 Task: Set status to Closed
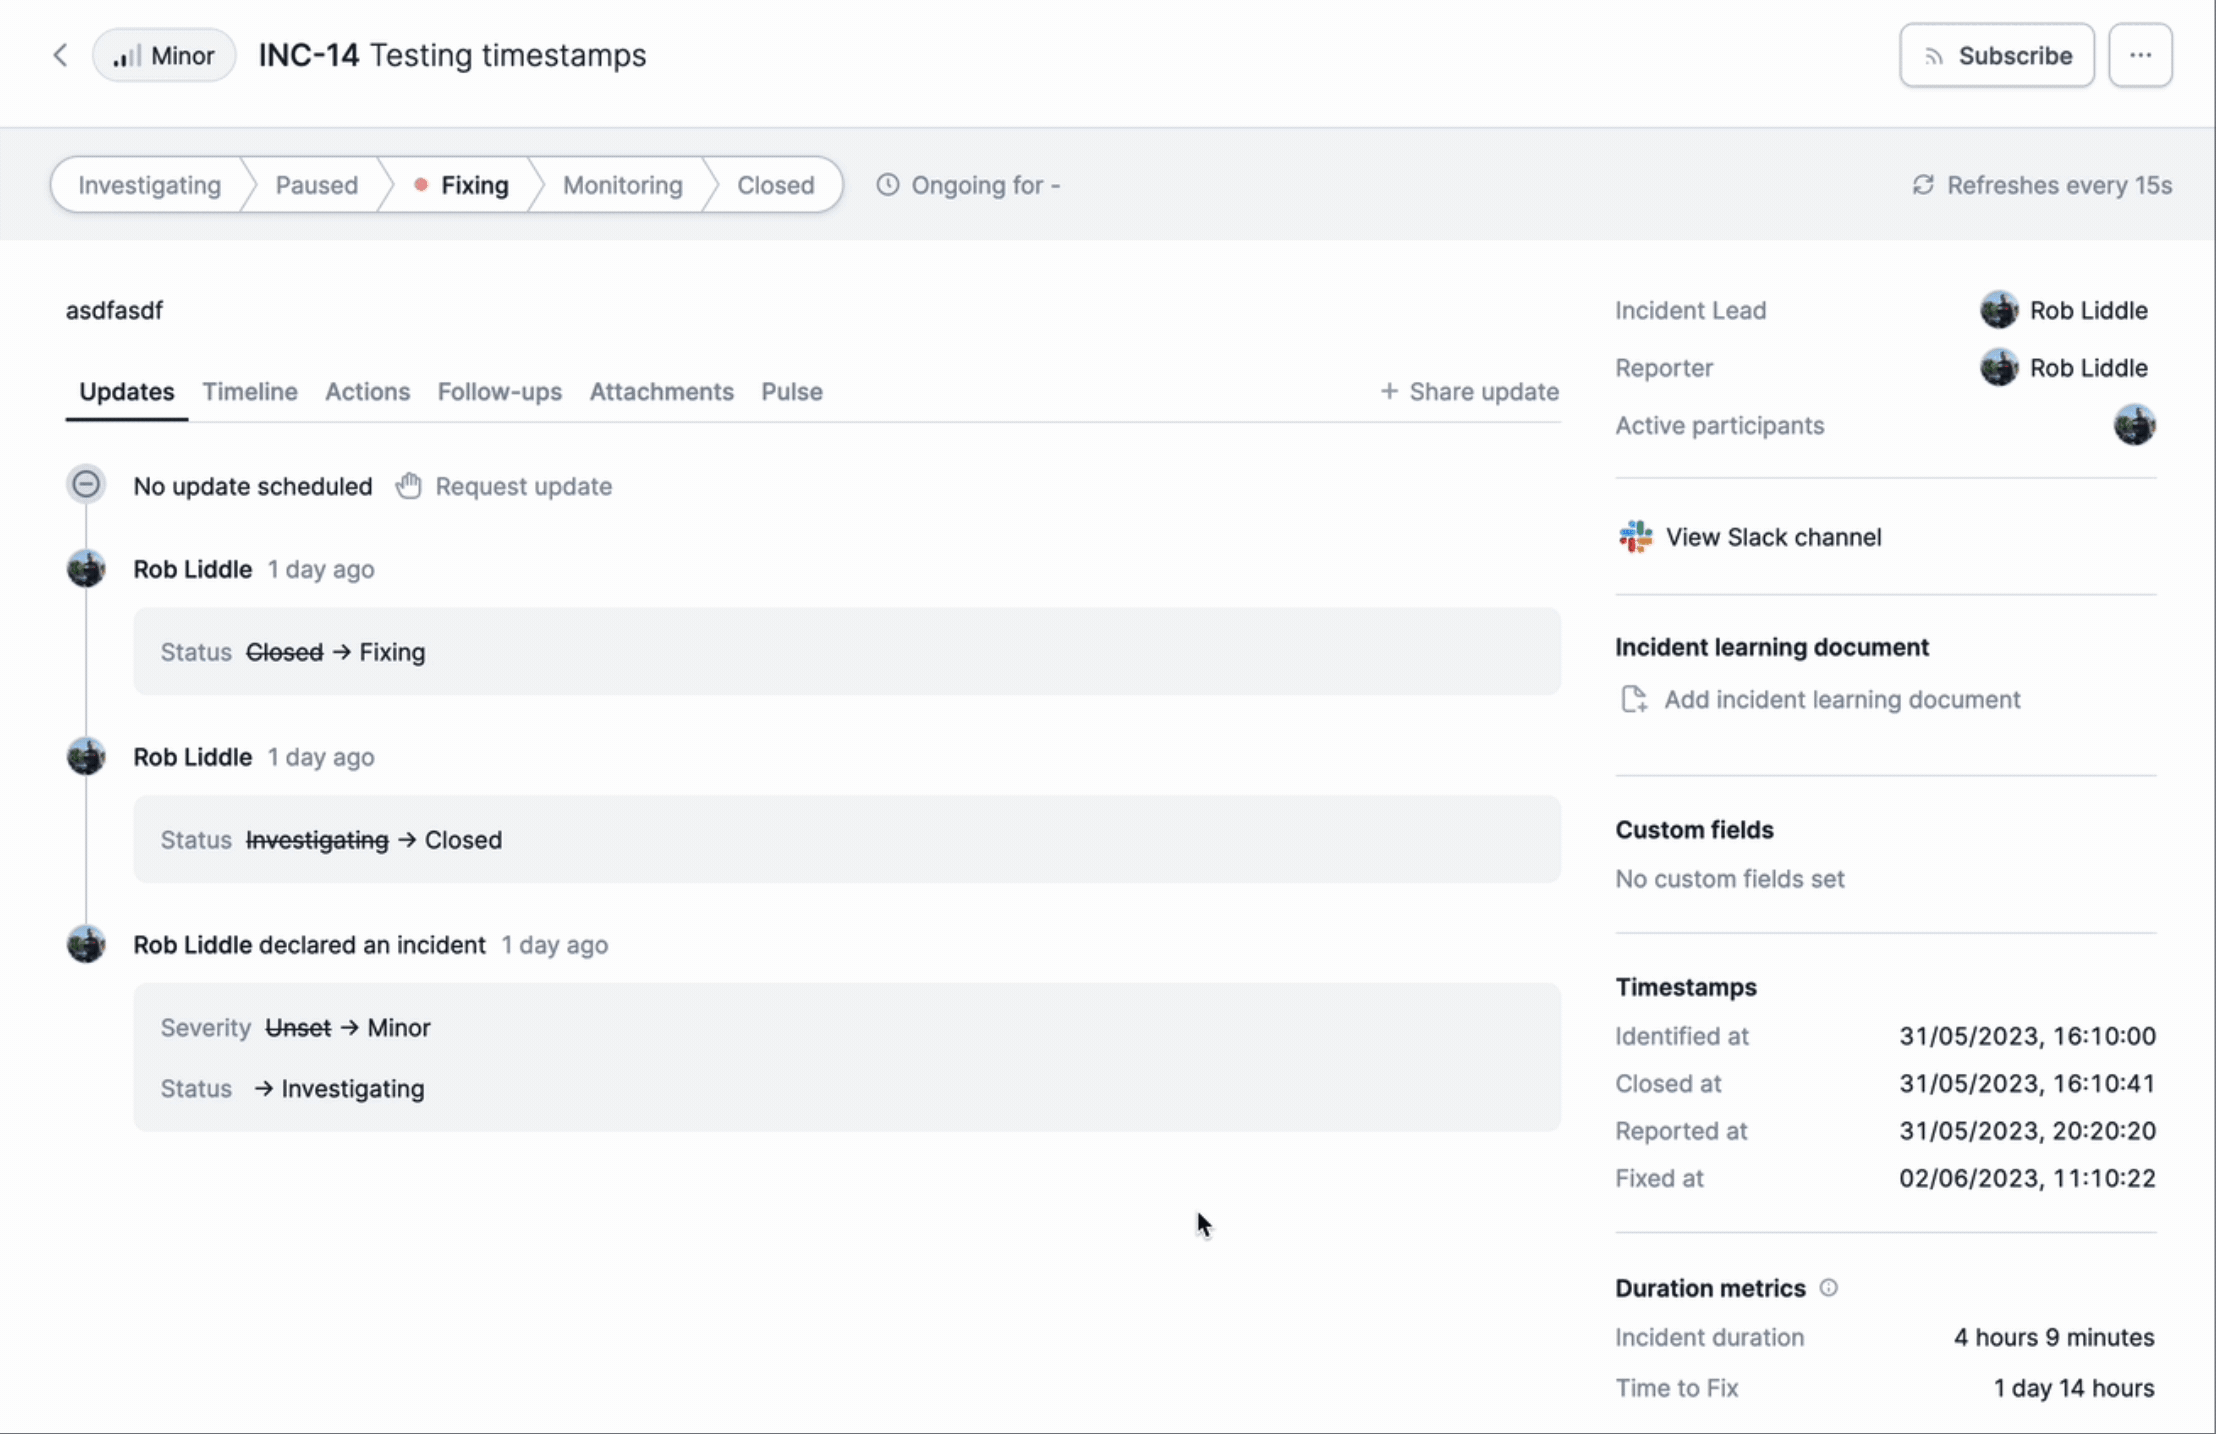coord(775,185)
